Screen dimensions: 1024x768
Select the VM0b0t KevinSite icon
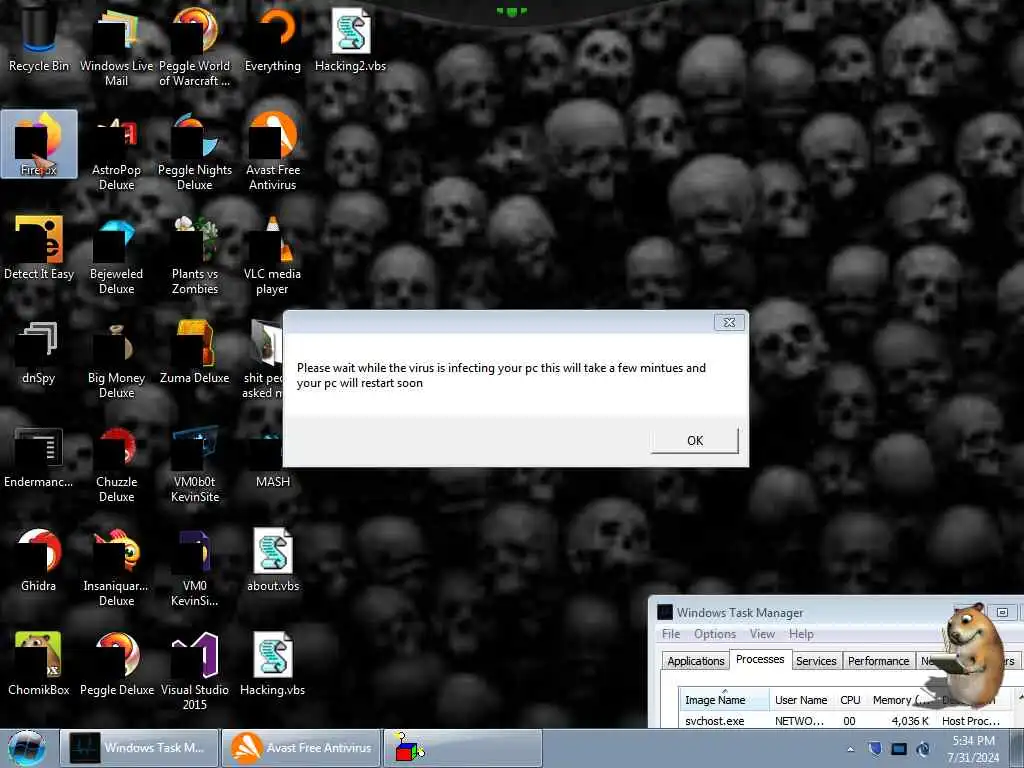(x=195, y=464)
